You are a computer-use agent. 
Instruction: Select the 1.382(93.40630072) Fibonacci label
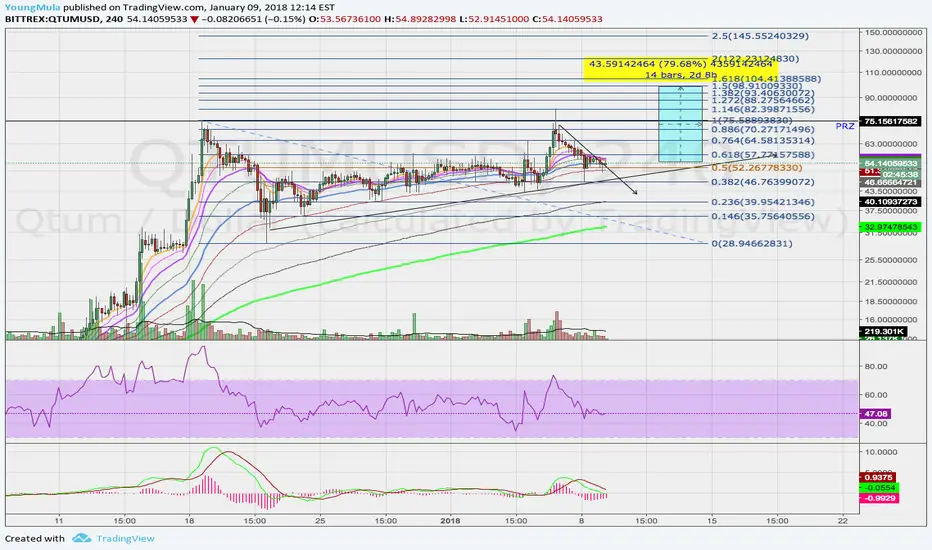coord(763,93)
